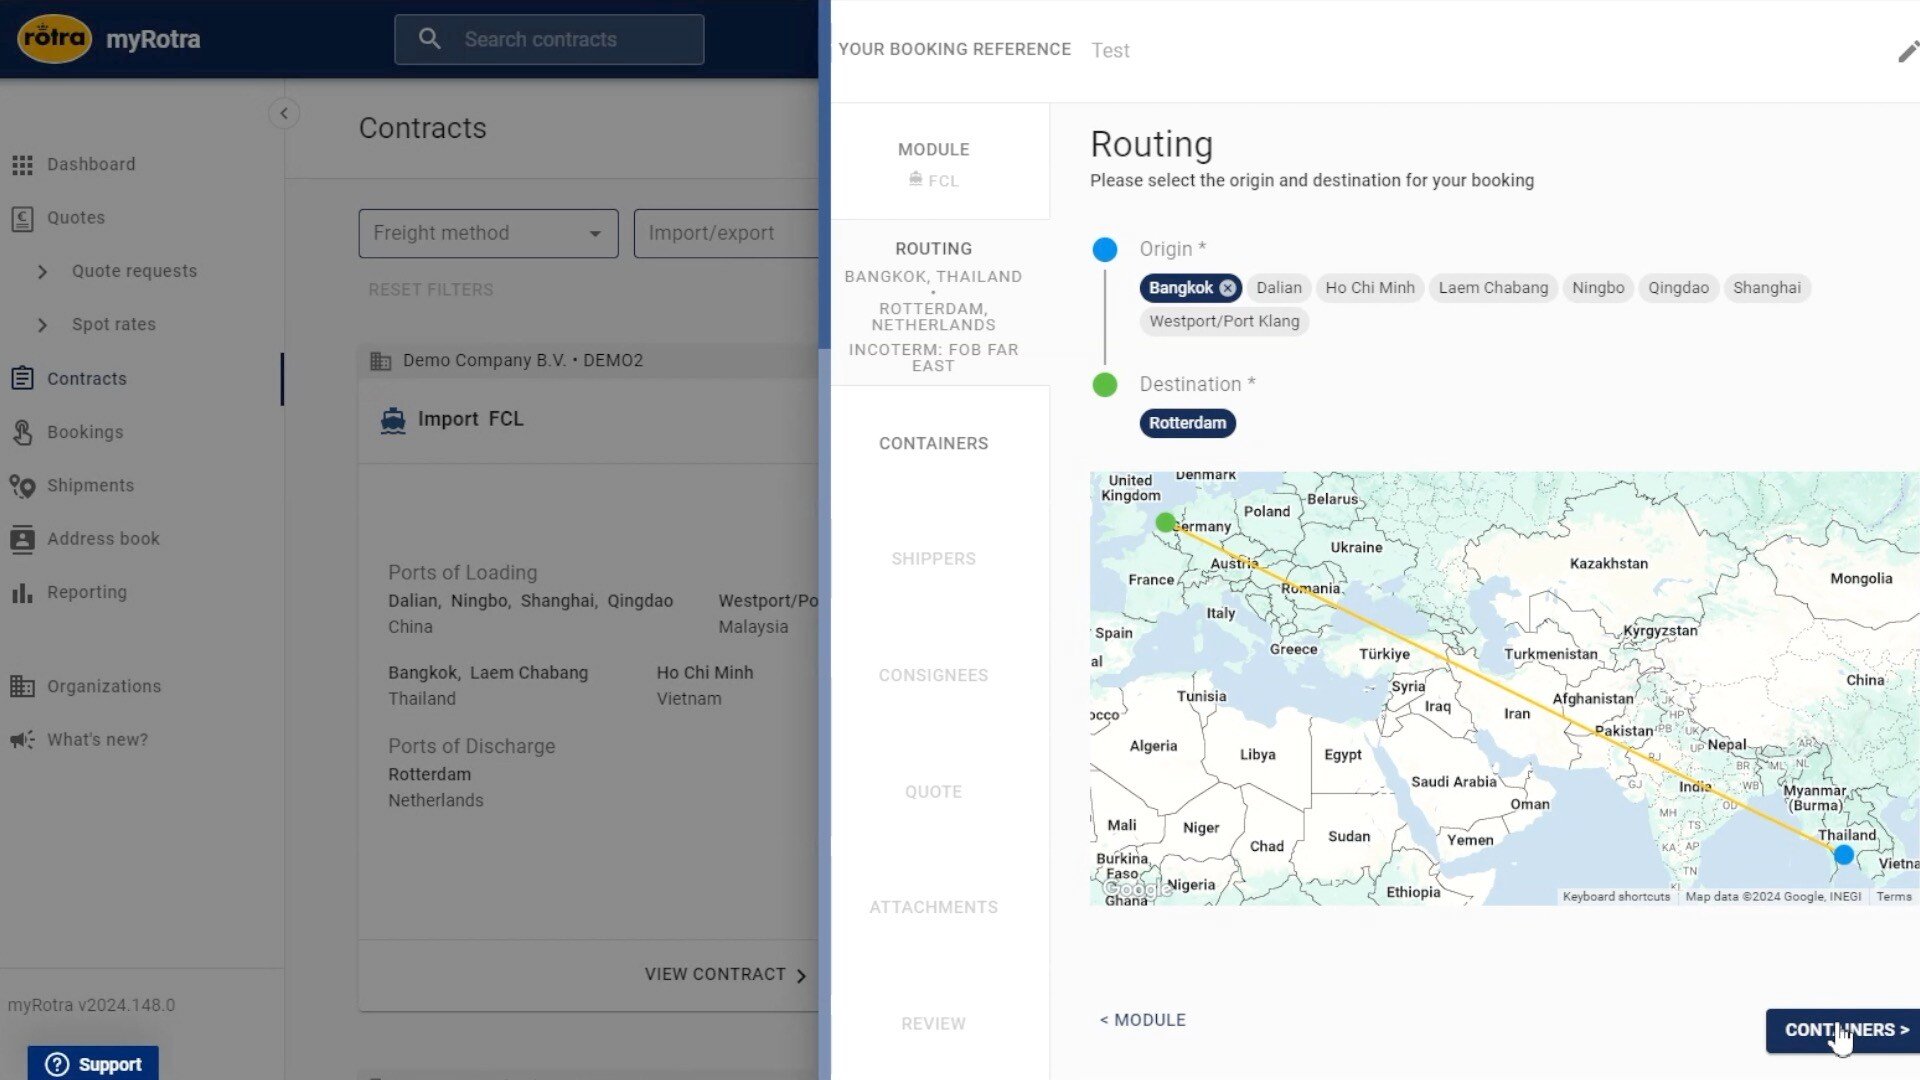Click the Shipments location icon
Image resolution: width=1920 pixels, height=1080 pixels.
pyautogui.click(x=22, y=486)
